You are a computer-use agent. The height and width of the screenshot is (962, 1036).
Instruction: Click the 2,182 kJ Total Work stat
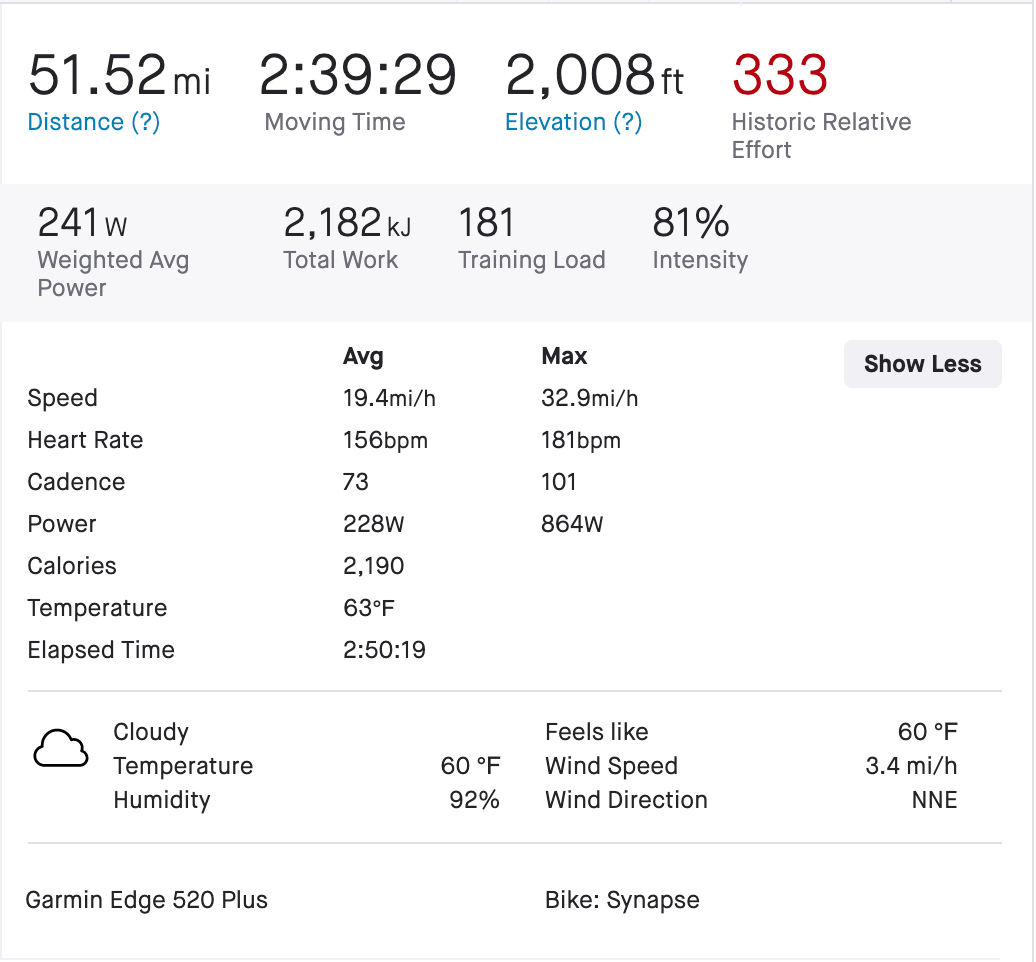347,222
